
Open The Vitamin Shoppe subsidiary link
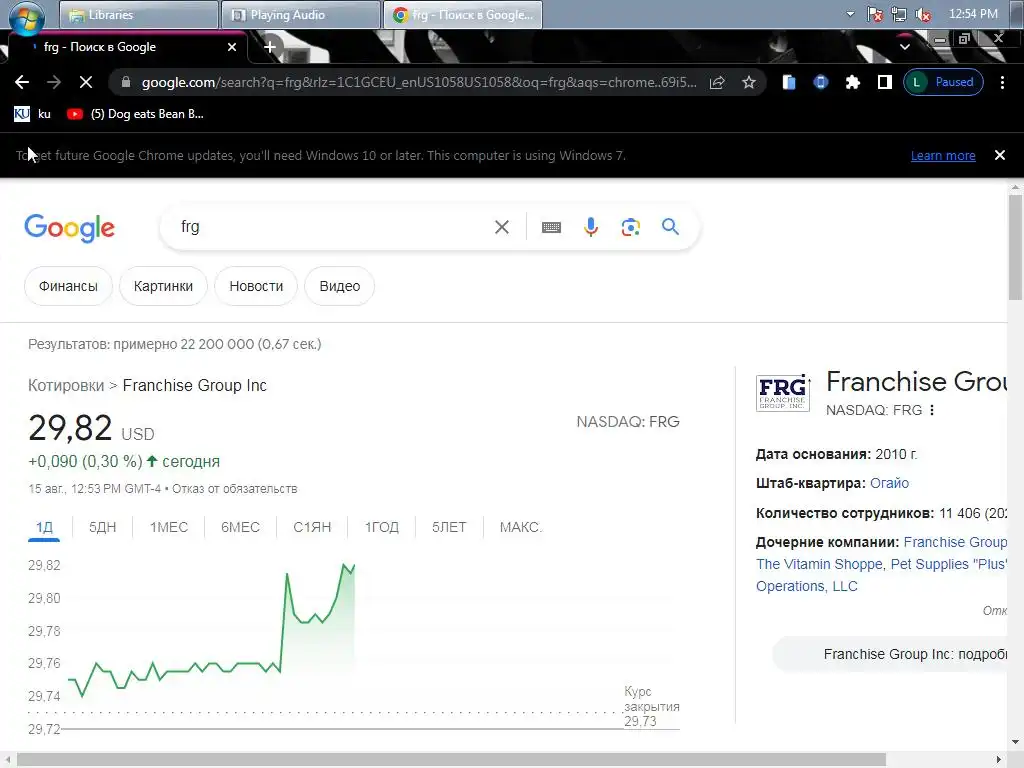[820, 564]
